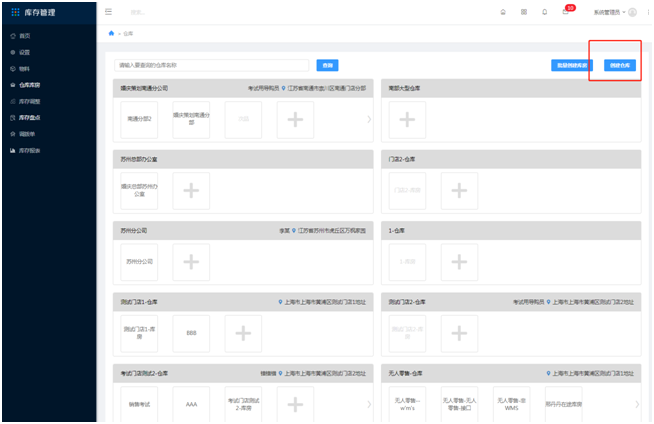Open the BBB room tile
The image size is (654, 424).
pos(191,334)
